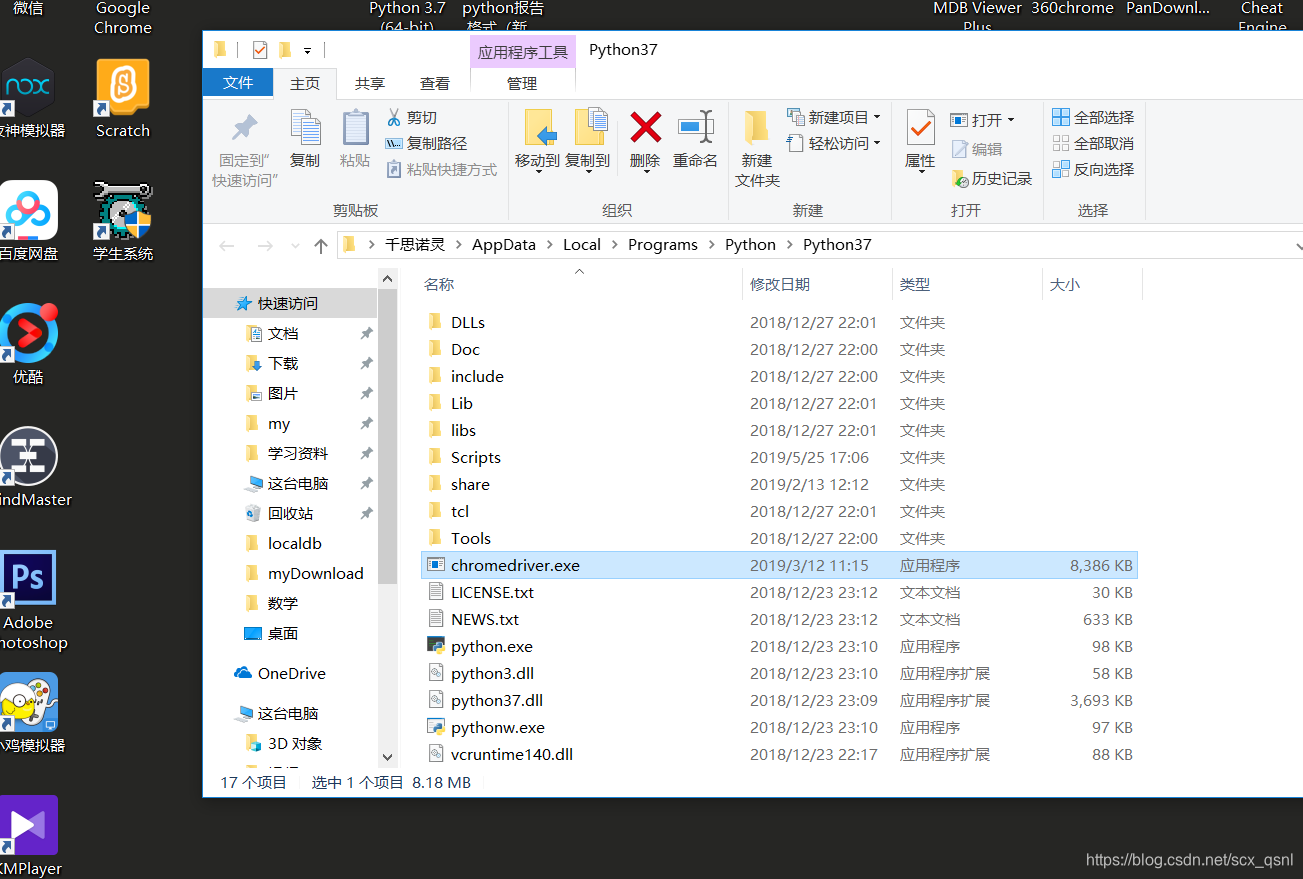Click Select all (全部选择)

tap(1093, 117)
